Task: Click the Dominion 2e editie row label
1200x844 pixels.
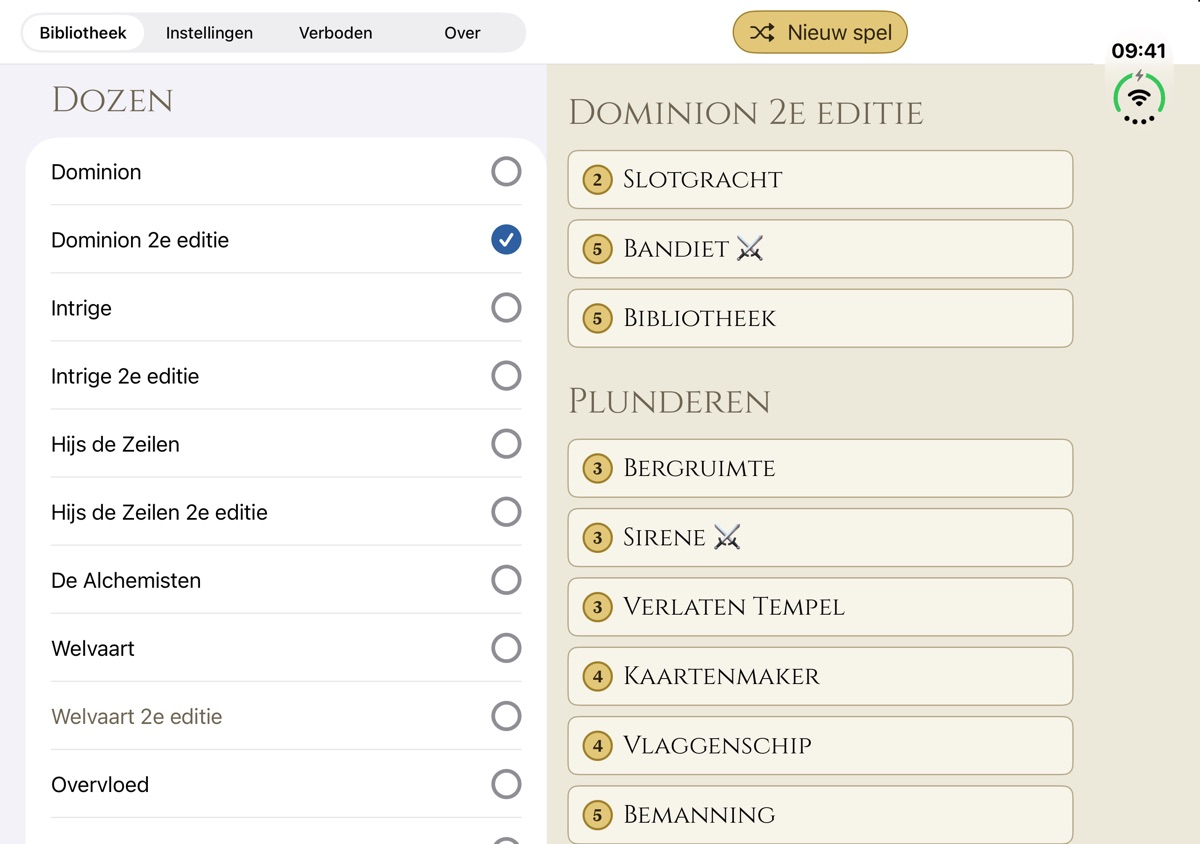Action: tap(140, 240)
